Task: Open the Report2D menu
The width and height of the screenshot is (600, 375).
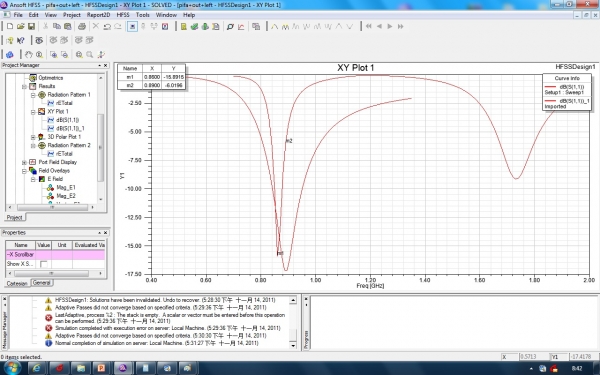Action: click(x=98, y=15)
